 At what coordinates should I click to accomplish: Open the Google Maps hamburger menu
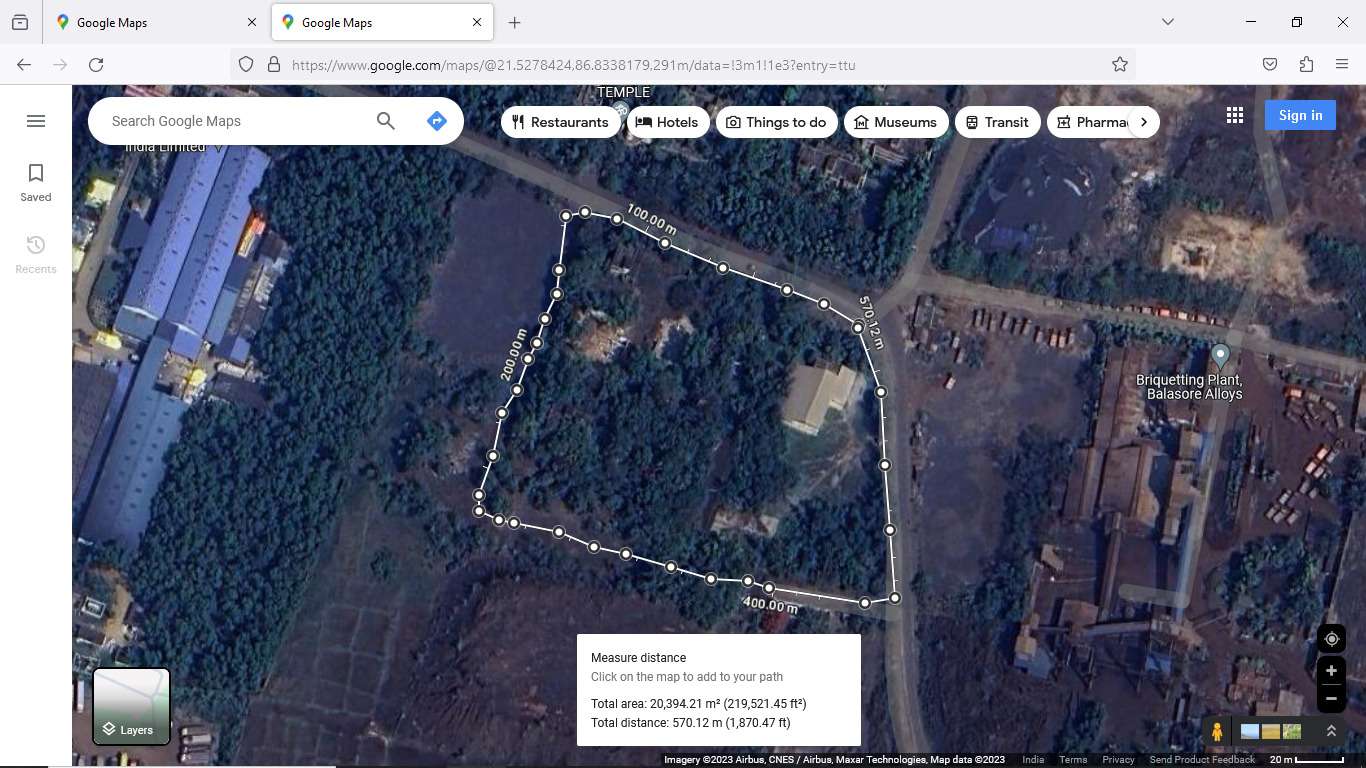pyautogui.click(x=36, y=121)
